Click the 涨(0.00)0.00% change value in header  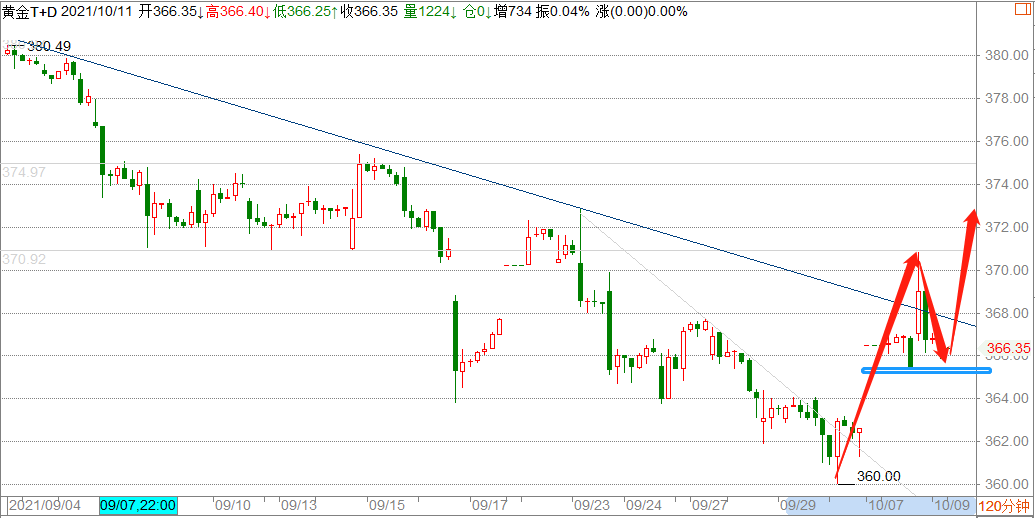tap(642, 11)
